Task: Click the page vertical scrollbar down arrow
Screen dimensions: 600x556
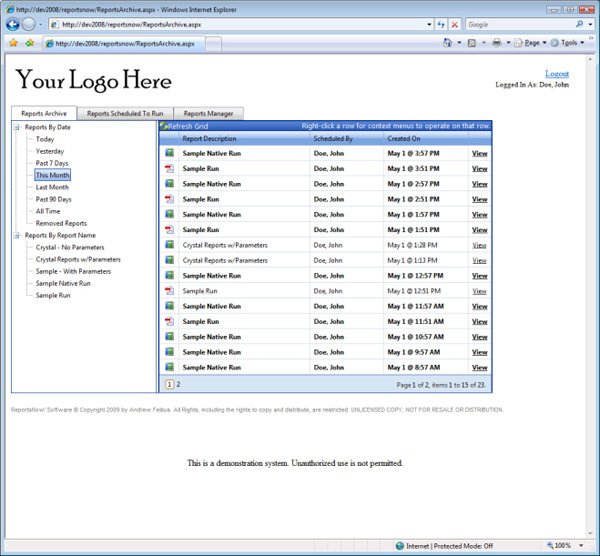Action: click(590, 534)
